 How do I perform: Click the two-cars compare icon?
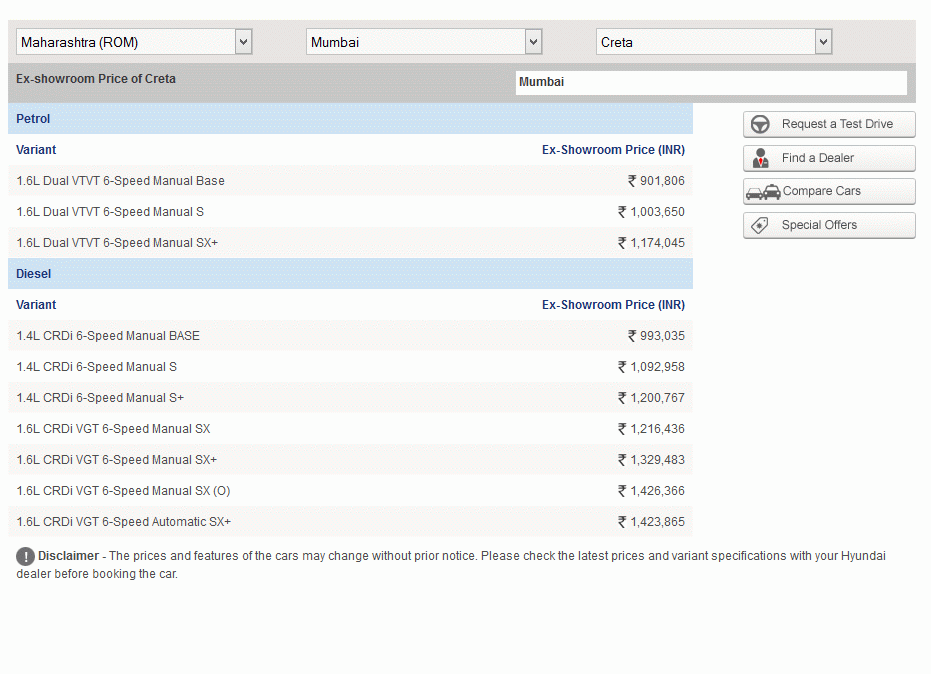pyautogui.click(x=763, y=192)
